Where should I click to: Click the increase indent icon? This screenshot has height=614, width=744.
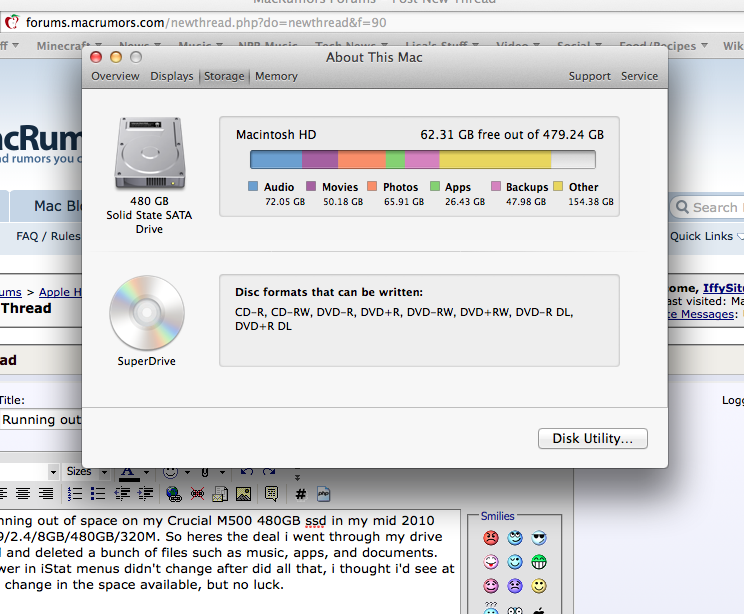pyautogui.click(x=145, y=494)
